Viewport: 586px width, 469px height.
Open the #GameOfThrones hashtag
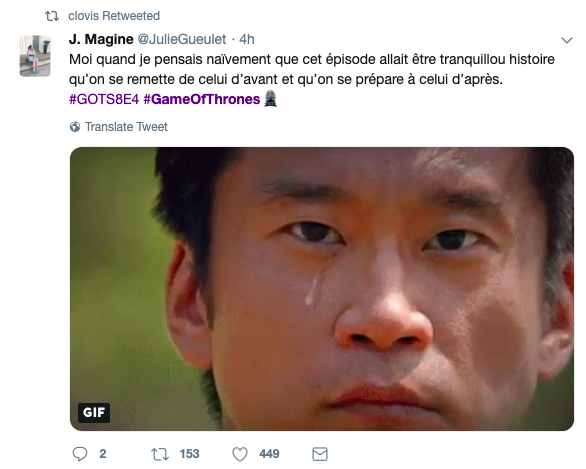[202, 99]
